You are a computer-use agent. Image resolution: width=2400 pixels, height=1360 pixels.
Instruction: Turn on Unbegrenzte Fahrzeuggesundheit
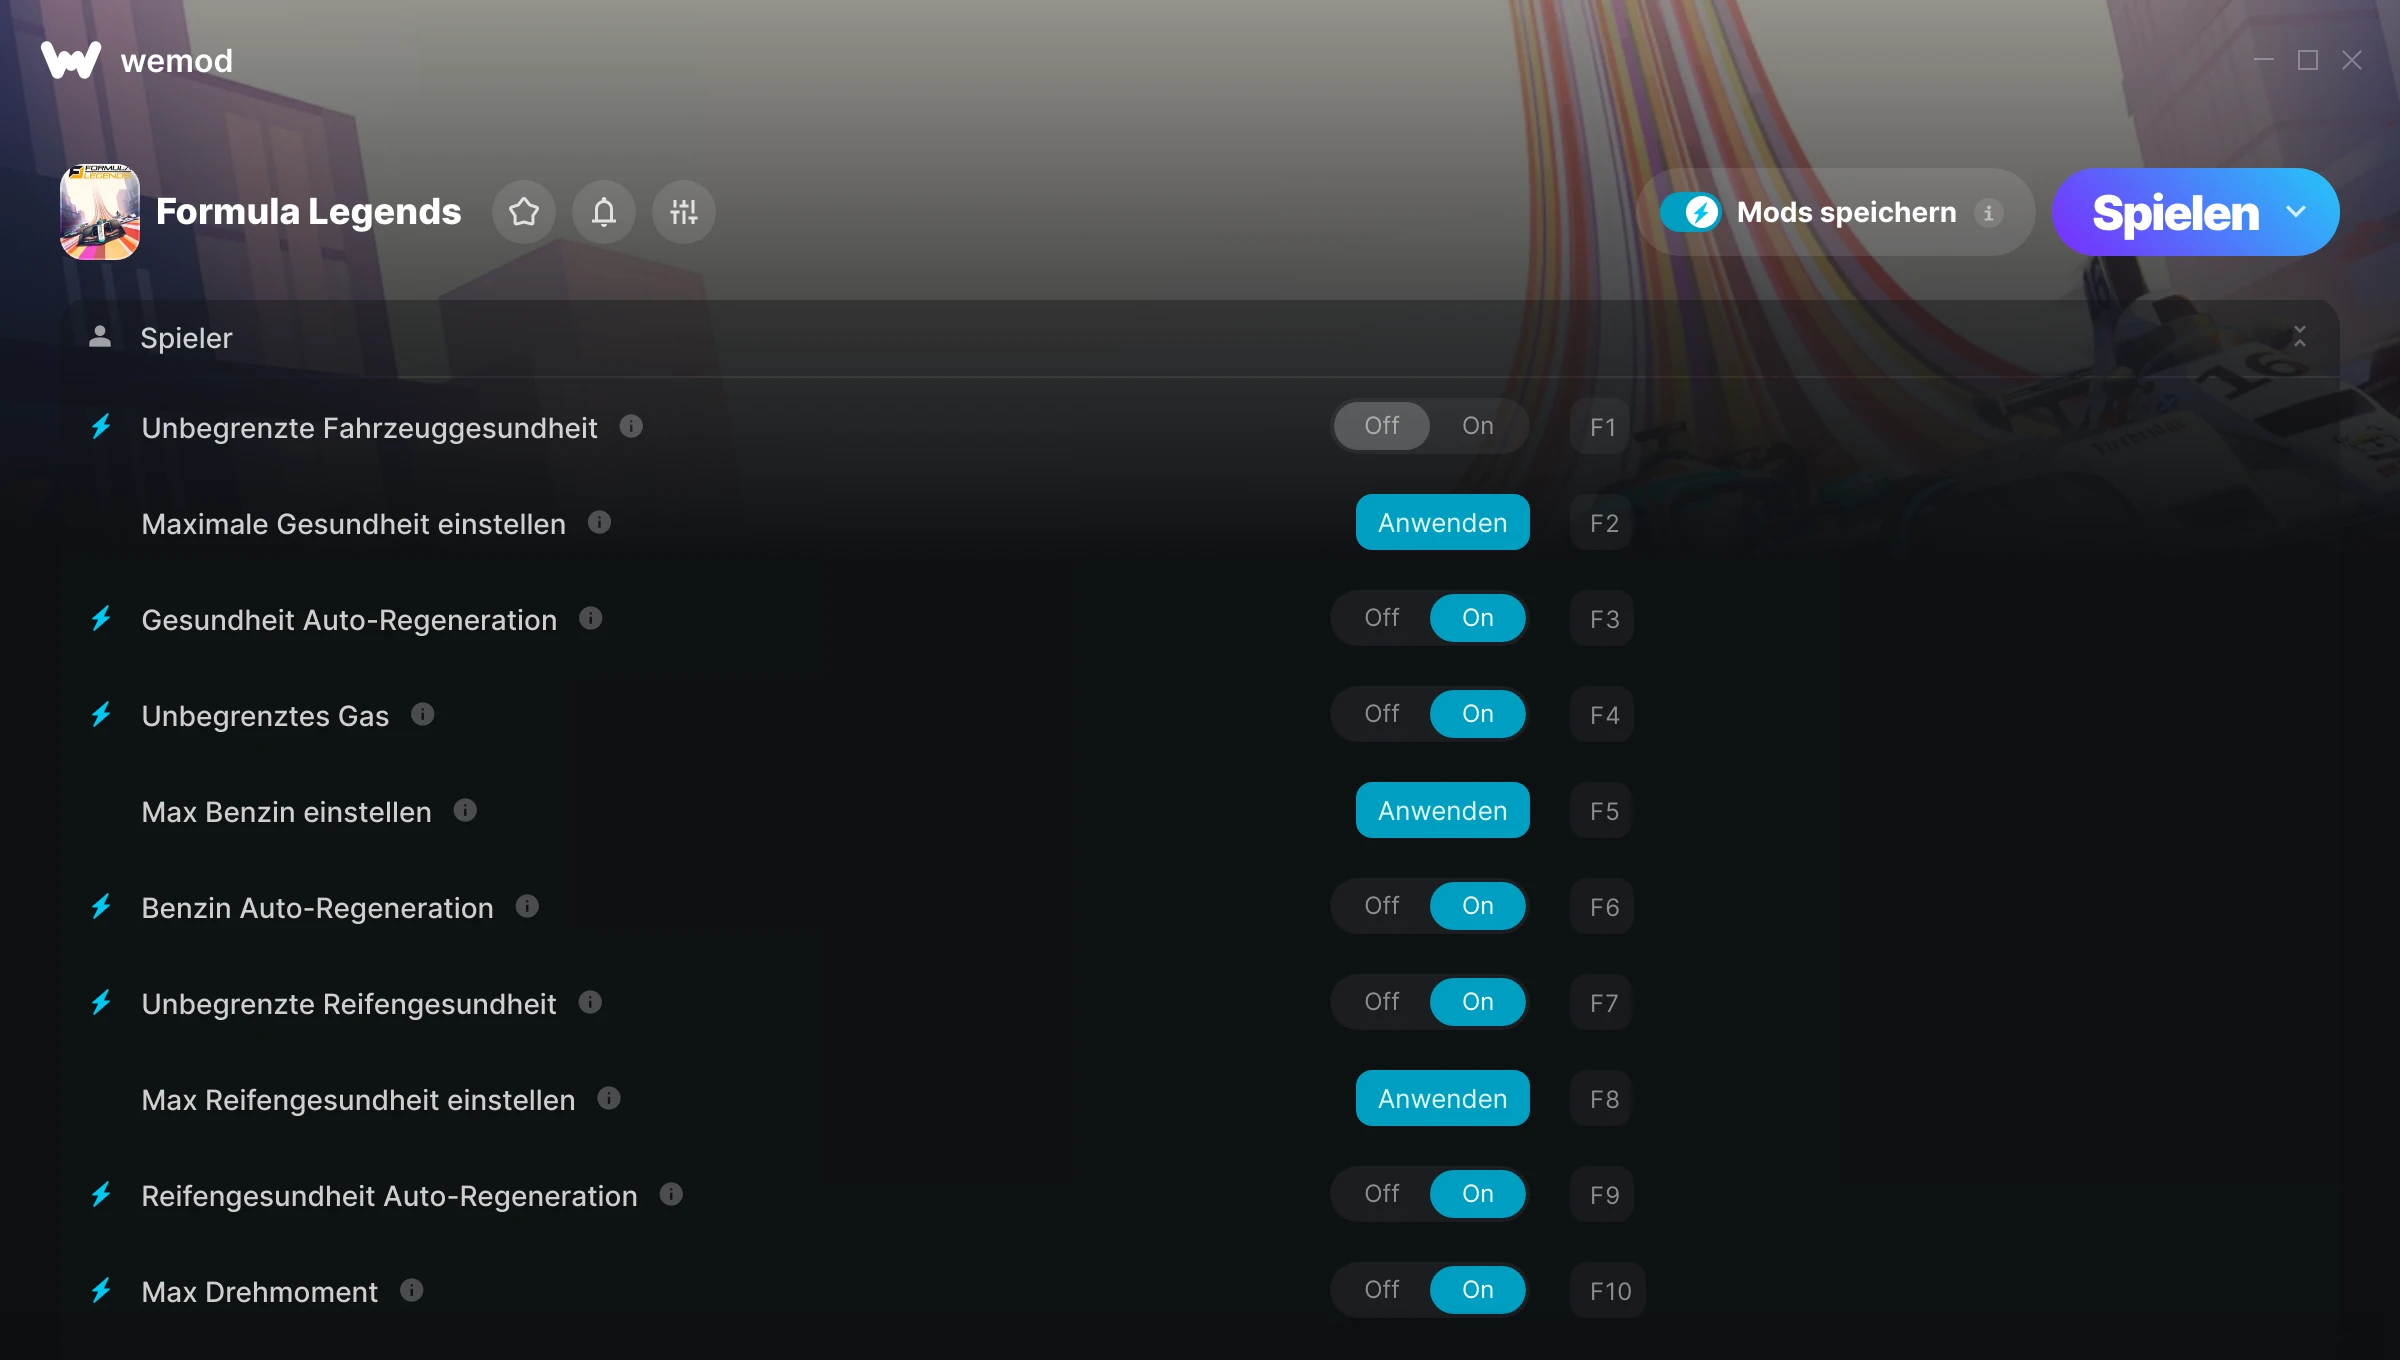1478,426
